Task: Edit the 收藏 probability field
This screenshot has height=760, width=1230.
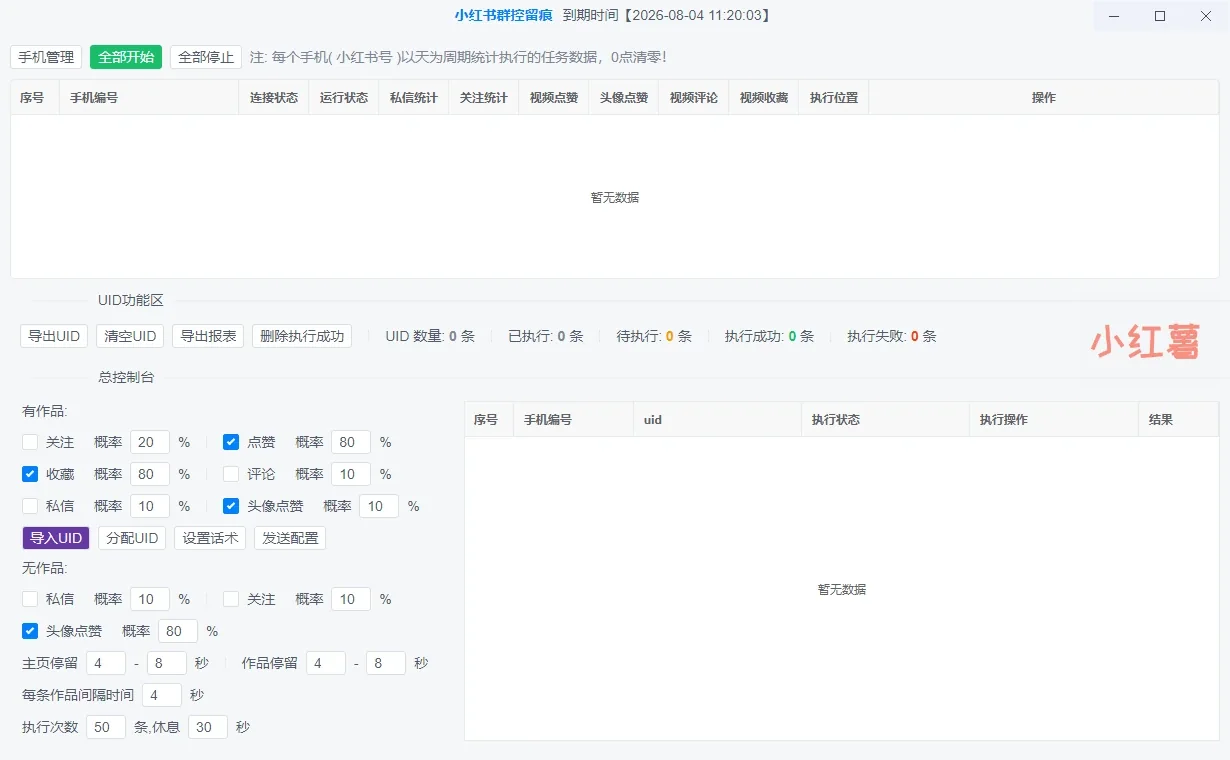Action: (150, 474)
